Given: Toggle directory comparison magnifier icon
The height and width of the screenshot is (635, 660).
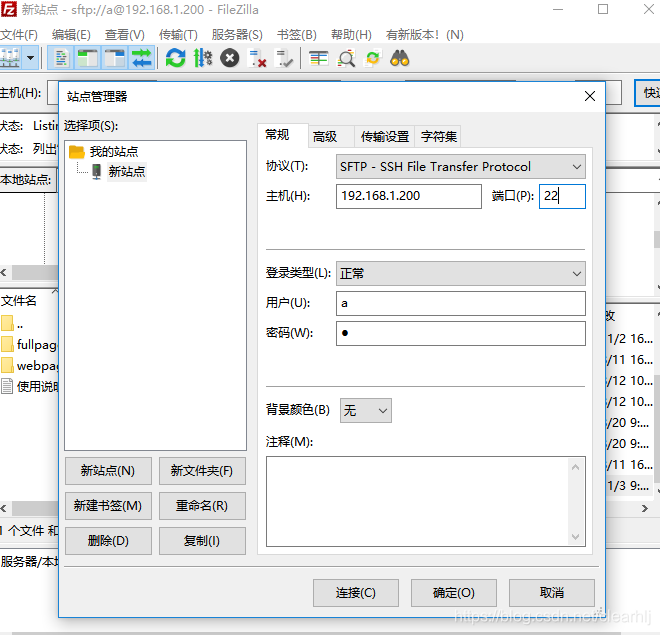Looking at the screenshot, I should (346, 58).
